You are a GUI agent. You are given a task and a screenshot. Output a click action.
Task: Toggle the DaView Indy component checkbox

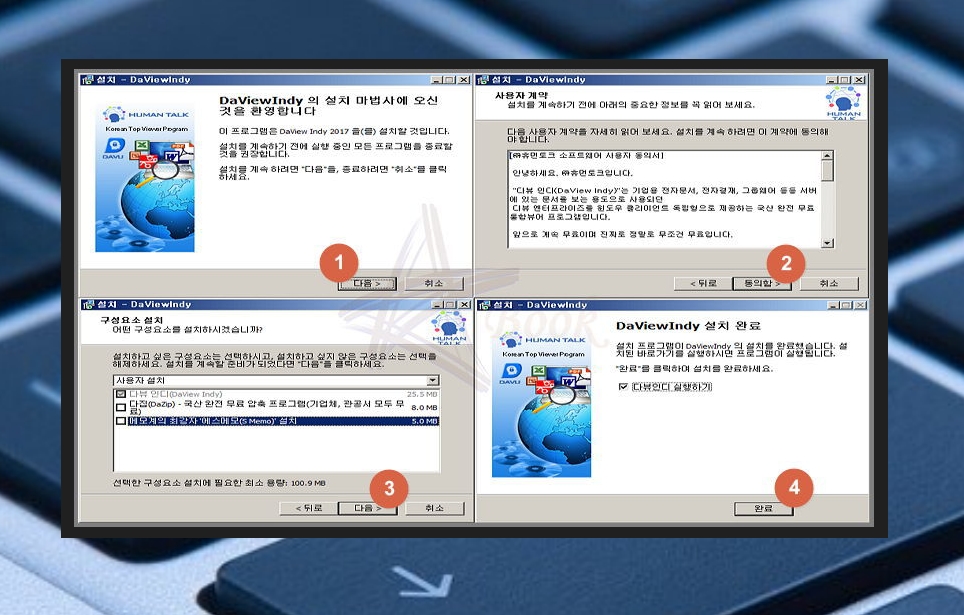[x=120, y=394]
